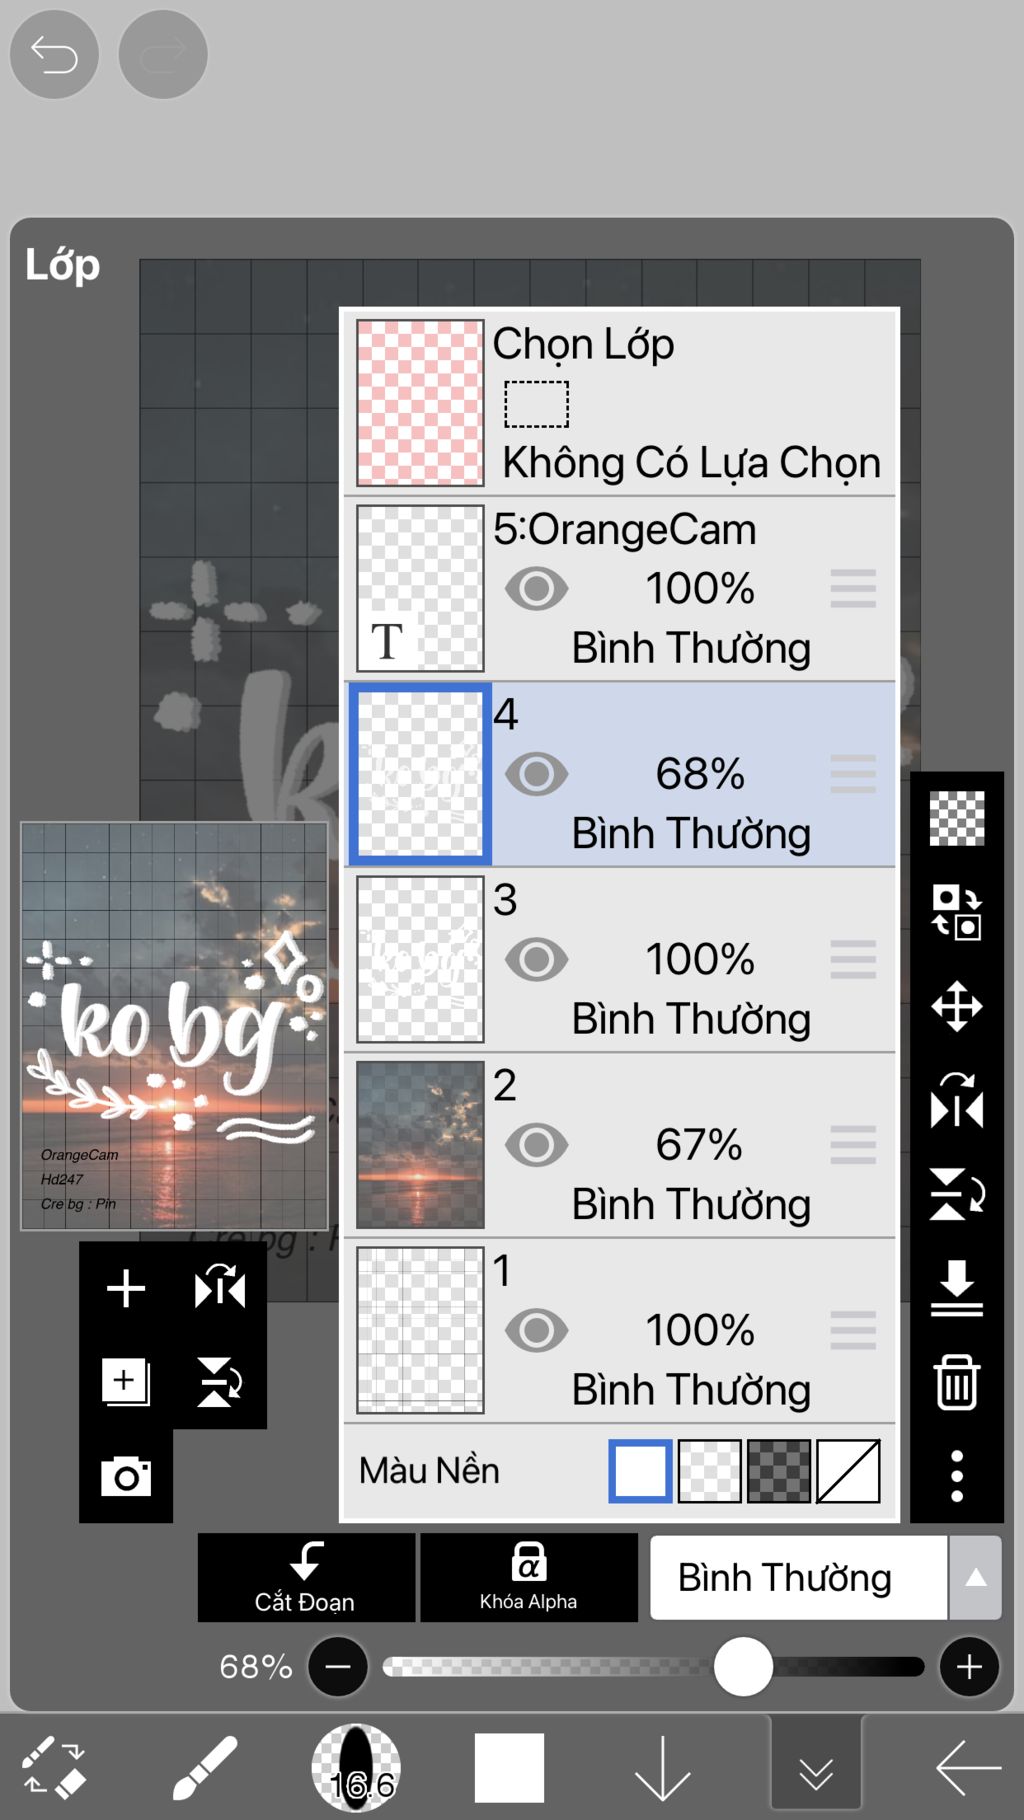Add a new layer with plus icon
The image size is (1024, 1820).
coord(126,1288)
